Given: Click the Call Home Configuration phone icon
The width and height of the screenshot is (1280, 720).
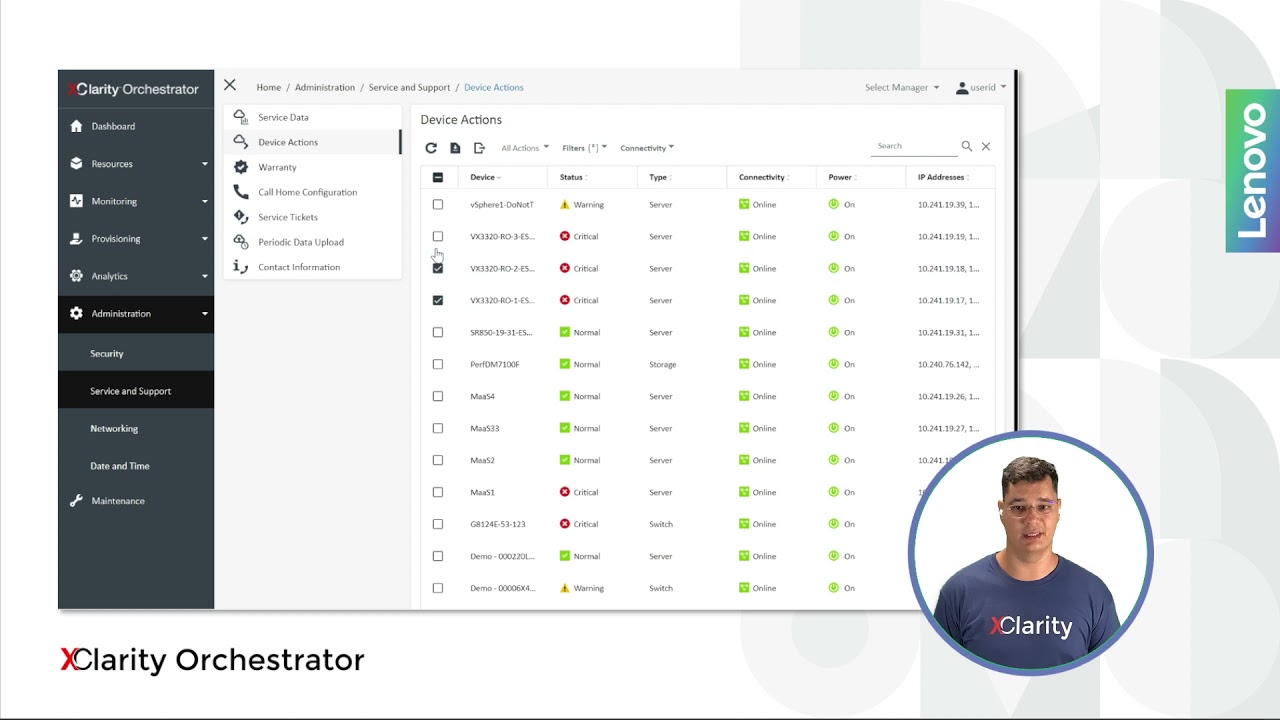Looking at the screenshot, I should coord(240,192).
